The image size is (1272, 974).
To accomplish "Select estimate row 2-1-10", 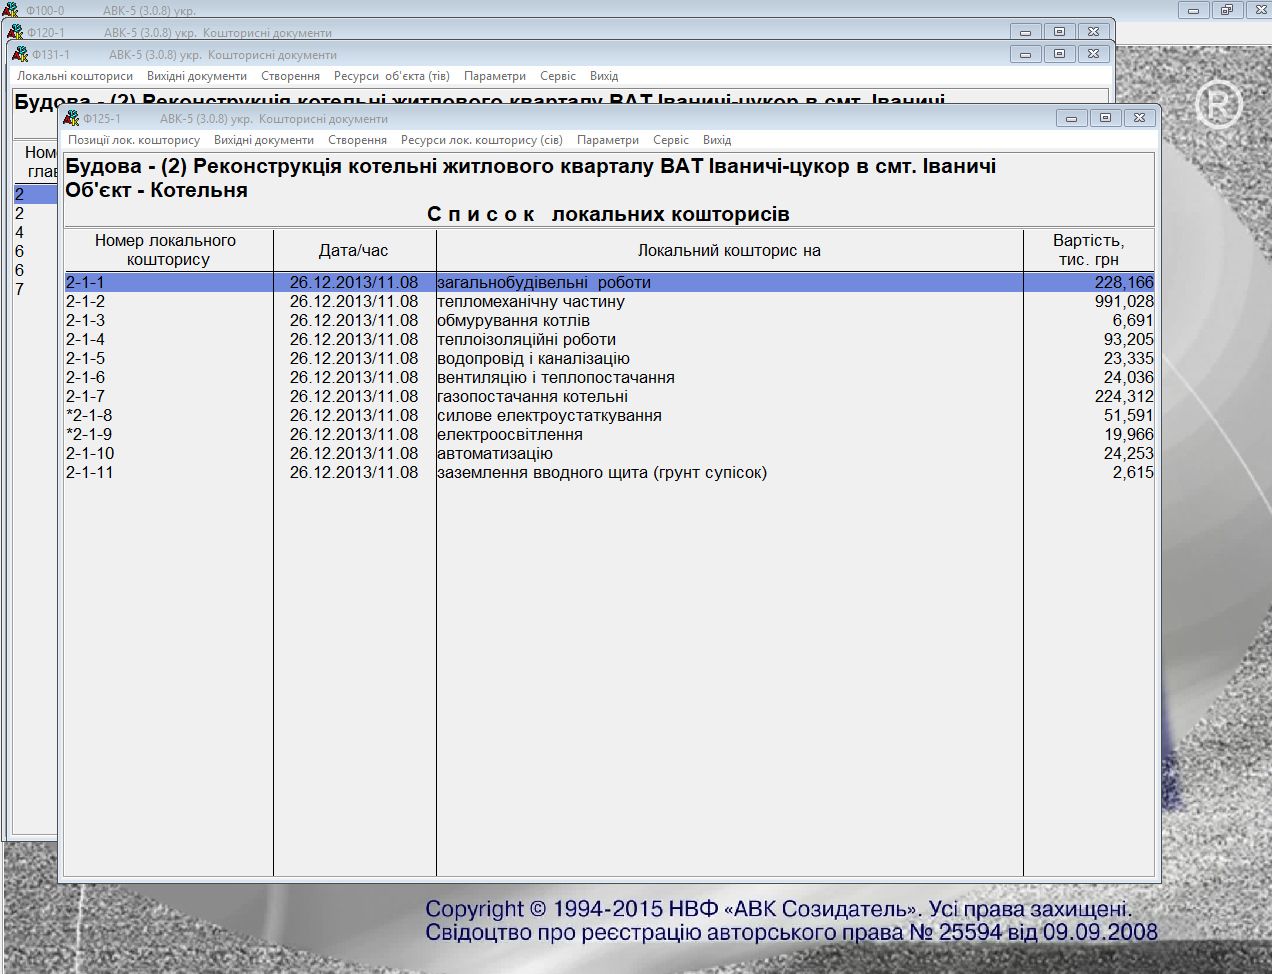I will point(609,453).
